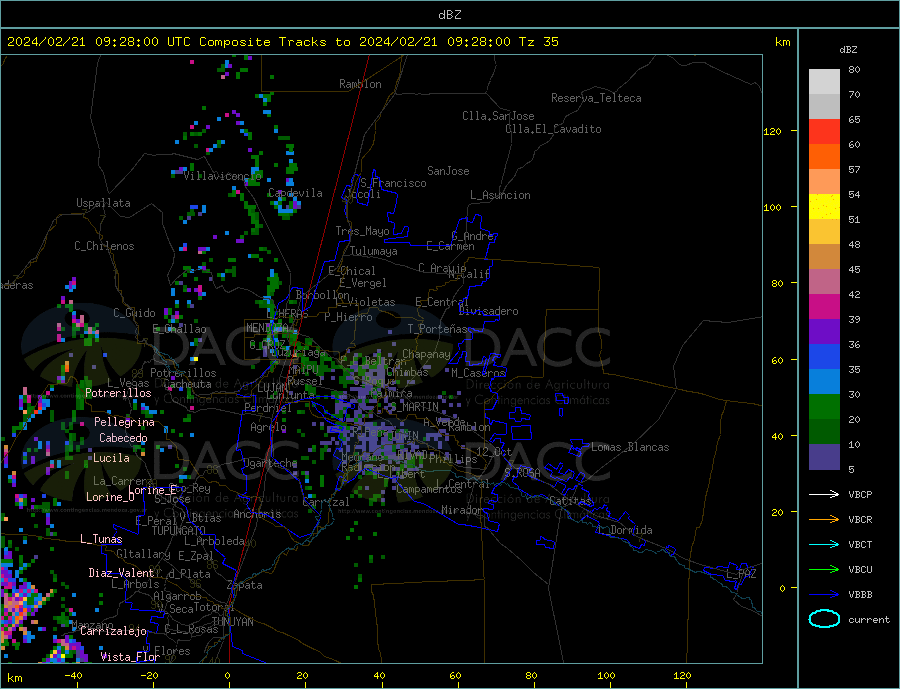Click the orange VBCR arrow in legend
This screenshot has width=900, height=689.
tap(824, 520)
